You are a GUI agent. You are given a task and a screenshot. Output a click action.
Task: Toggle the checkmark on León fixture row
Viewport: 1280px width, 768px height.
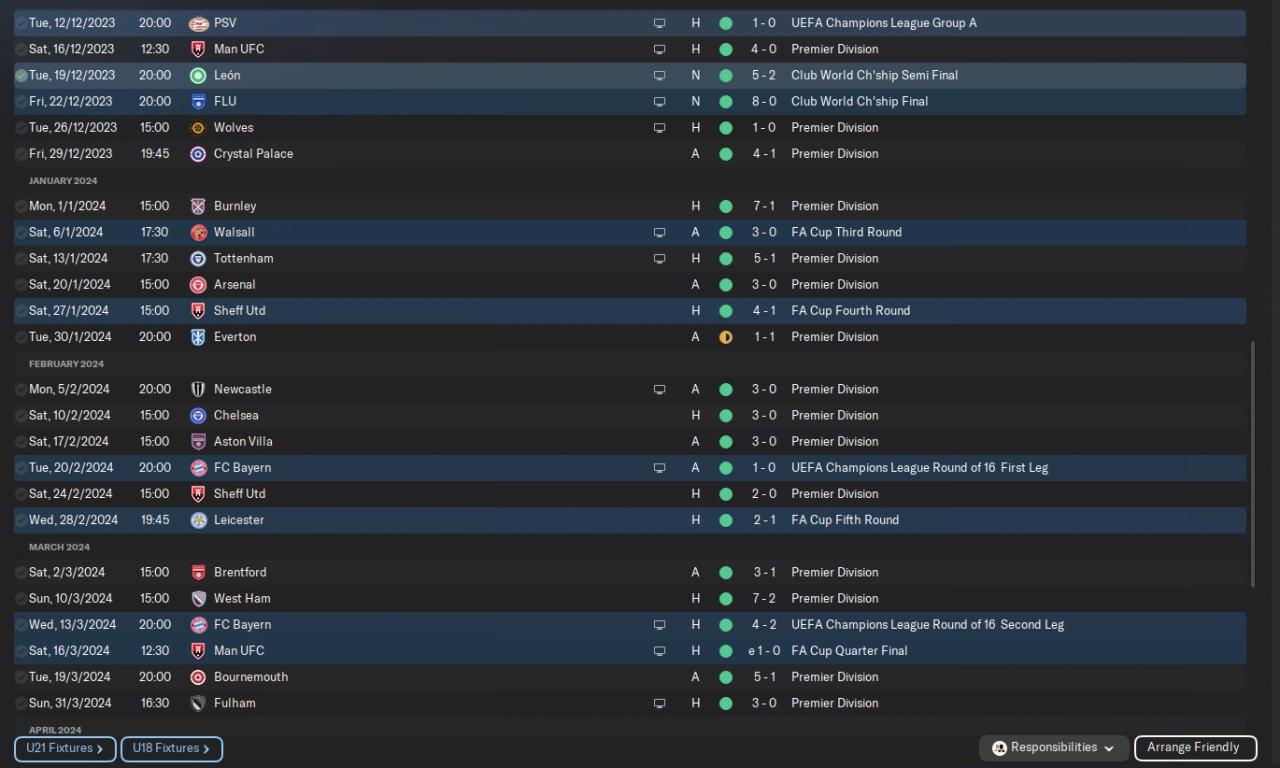pyautogui.click(x=21, y=75)
